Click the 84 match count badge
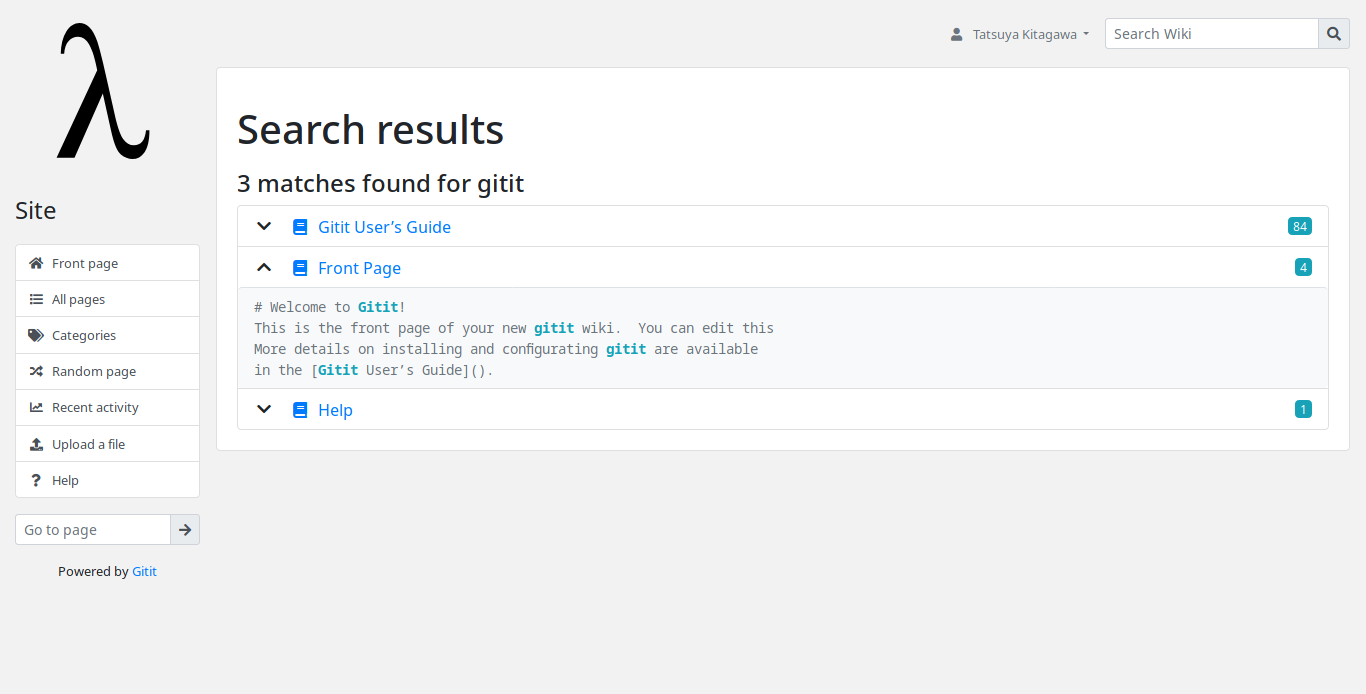Screen dimensions: 1366x694 click(x=1300, y=226)
